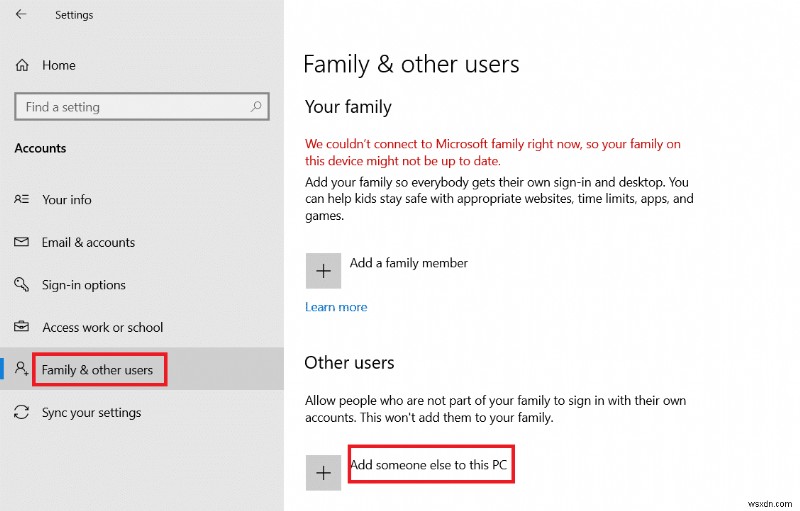Image resolution: width=800 pixels, height=511 pixels.
Task: Click Add a family member
Action: click(x=408, y=263)
